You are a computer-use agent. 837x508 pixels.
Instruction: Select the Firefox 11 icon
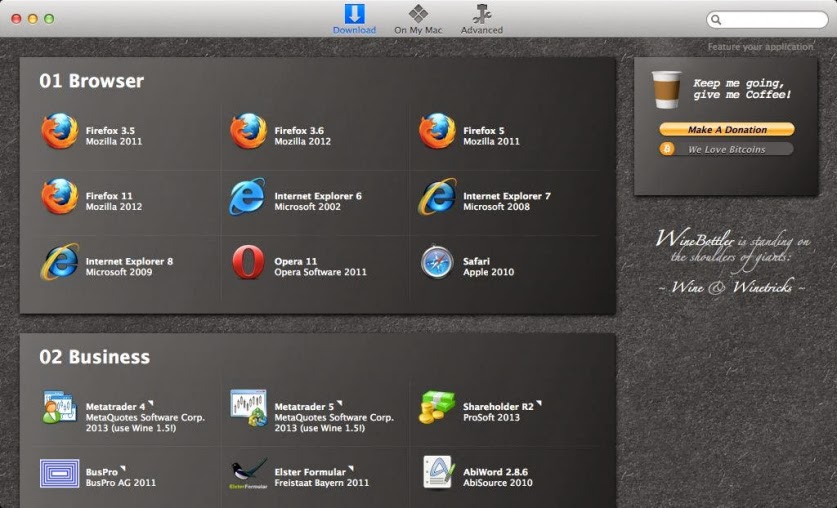point(60,196)
